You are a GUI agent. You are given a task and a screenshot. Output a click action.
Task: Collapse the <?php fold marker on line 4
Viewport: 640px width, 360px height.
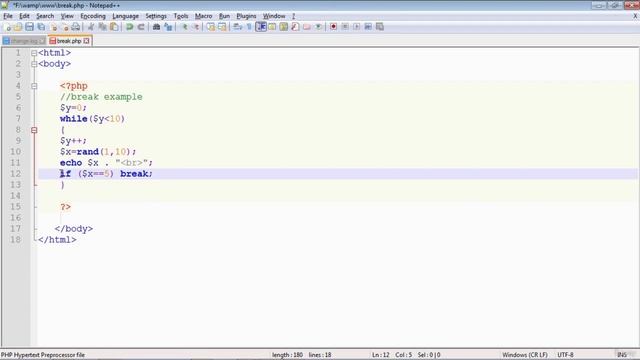(34, 86)
